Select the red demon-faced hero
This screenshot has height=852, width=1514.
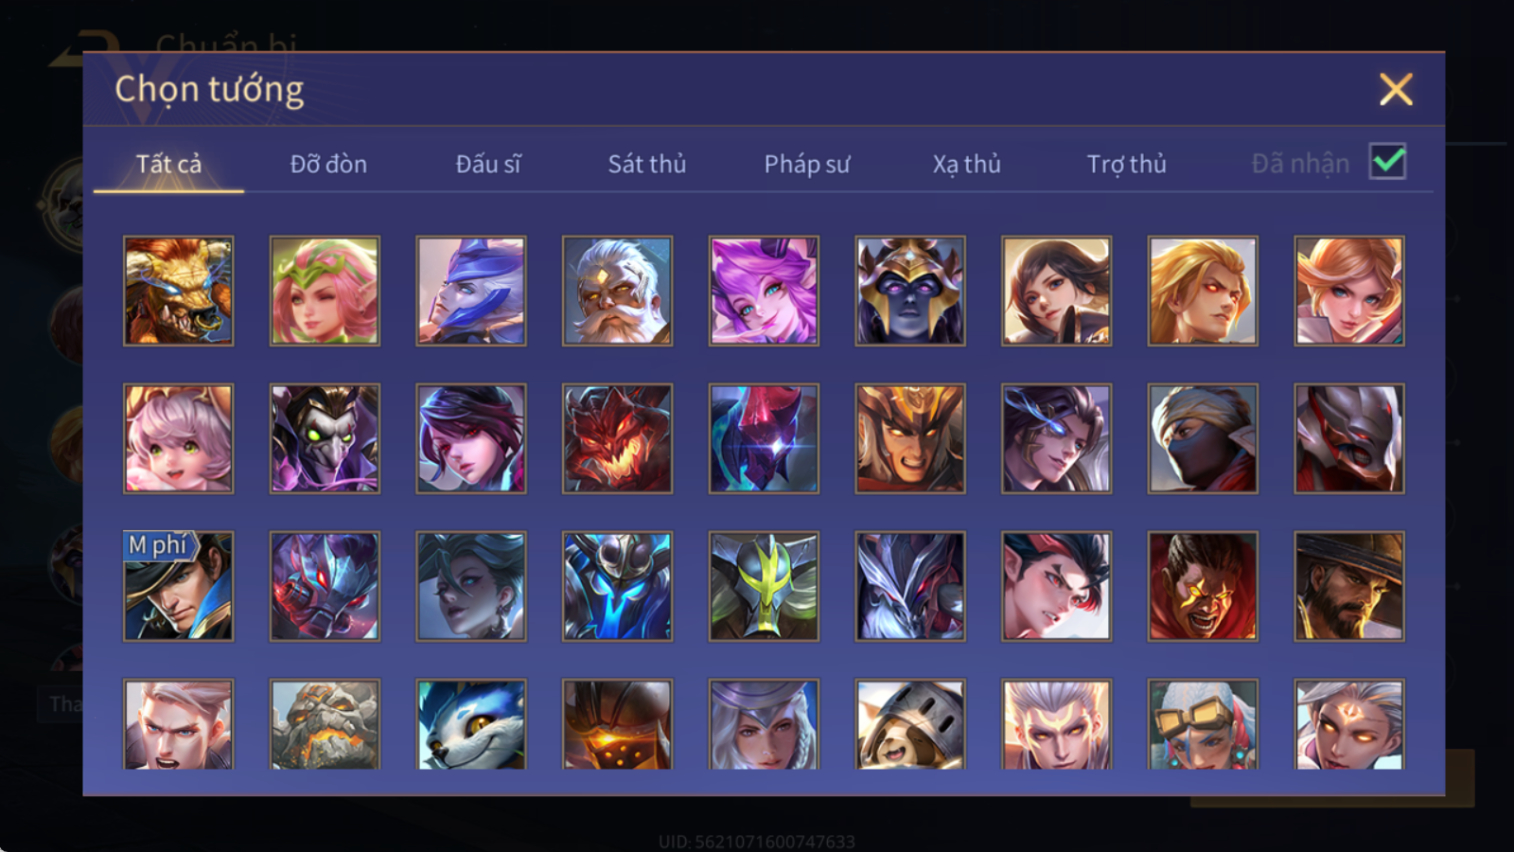(617, 439)
